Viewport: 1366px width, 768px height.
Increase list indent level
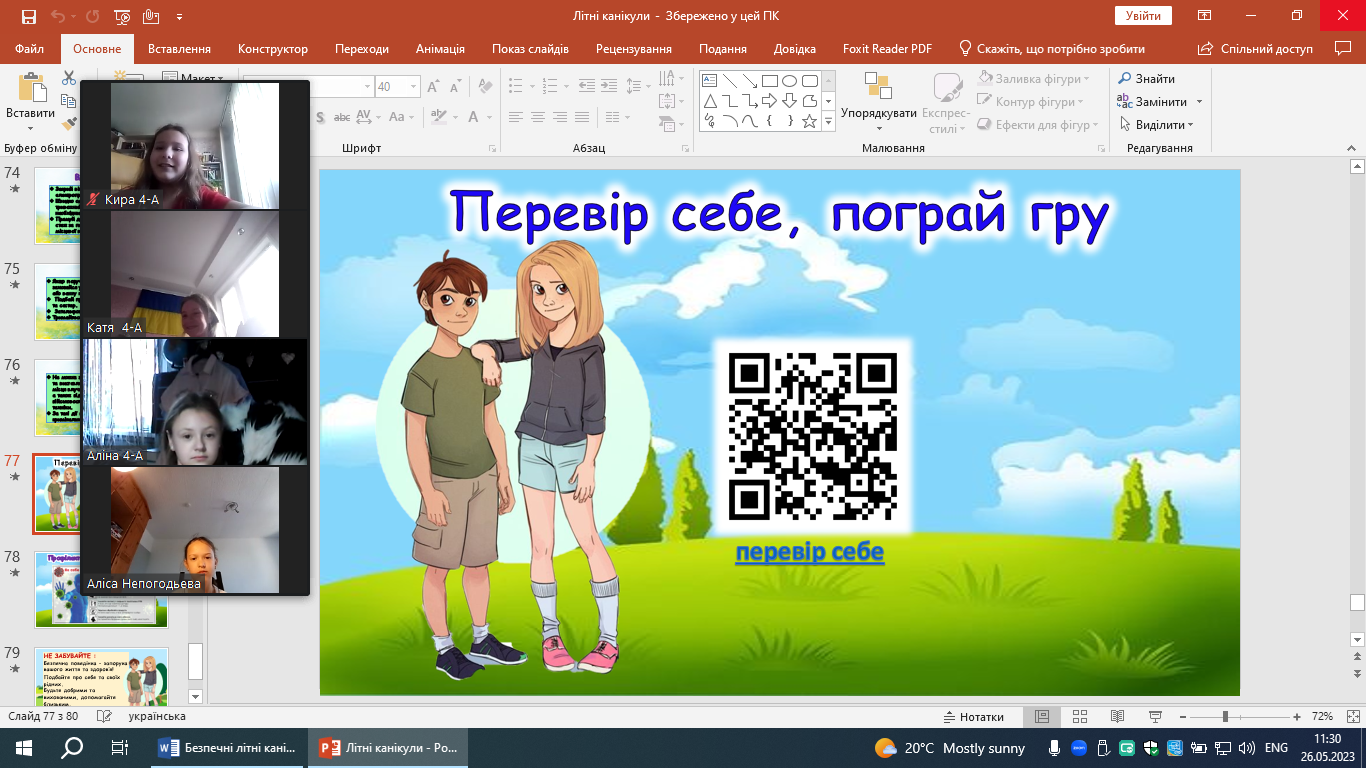point(610,86)
